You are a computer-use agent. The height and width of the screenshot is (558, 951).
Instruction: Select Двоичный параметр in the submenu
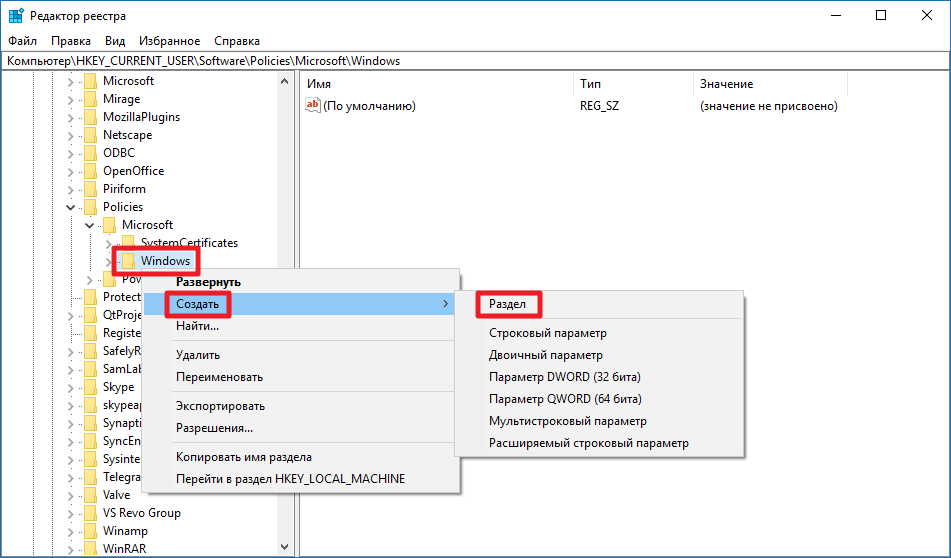[546, 355]
